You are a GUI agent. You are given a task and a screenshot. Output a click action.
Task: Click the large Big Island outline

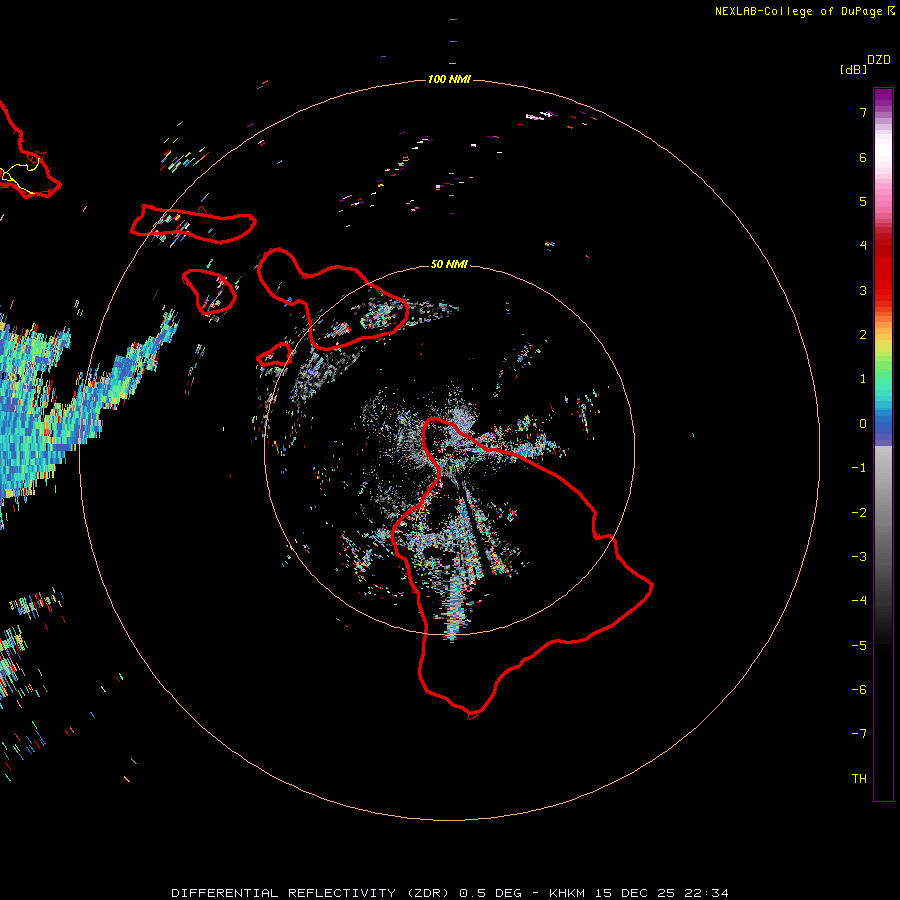click(522, 566)
